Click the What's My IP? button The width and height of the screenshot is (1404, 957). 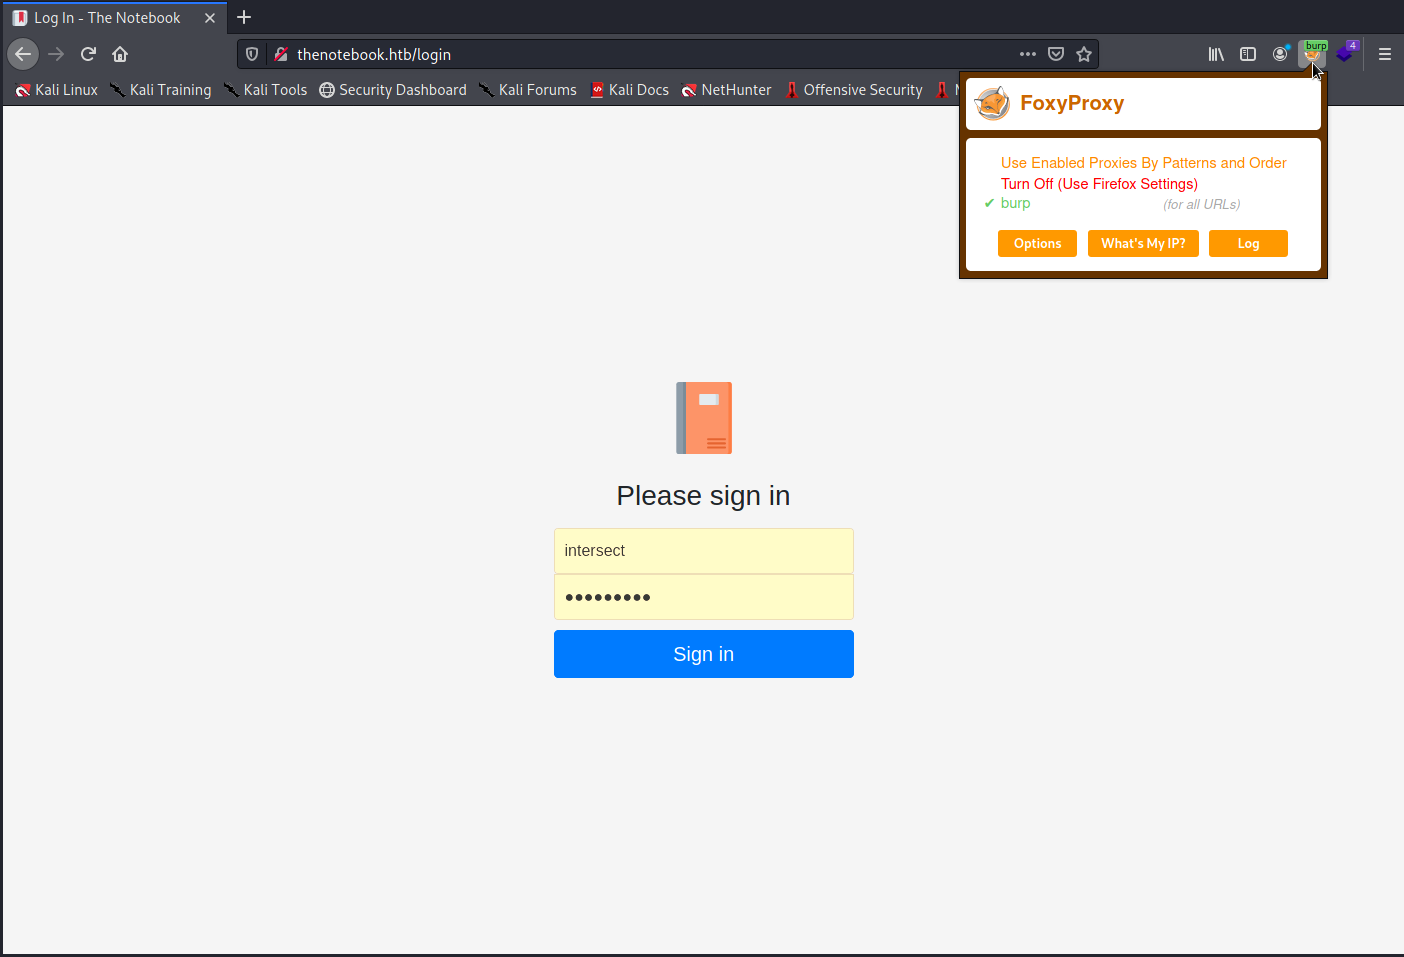click(1143, 244)
